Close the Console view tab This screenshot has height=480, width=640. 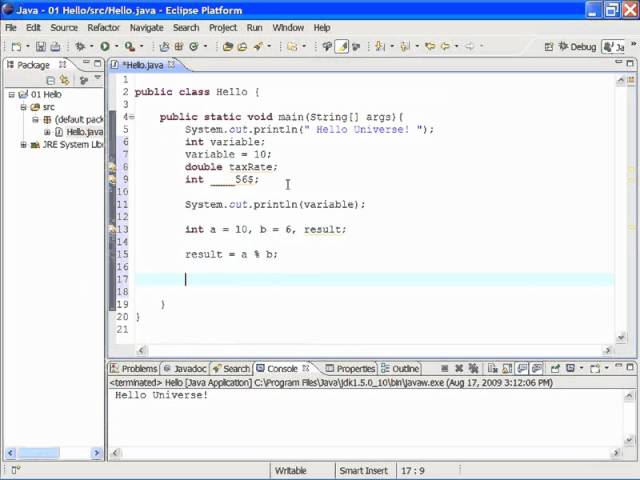(305, 369)
